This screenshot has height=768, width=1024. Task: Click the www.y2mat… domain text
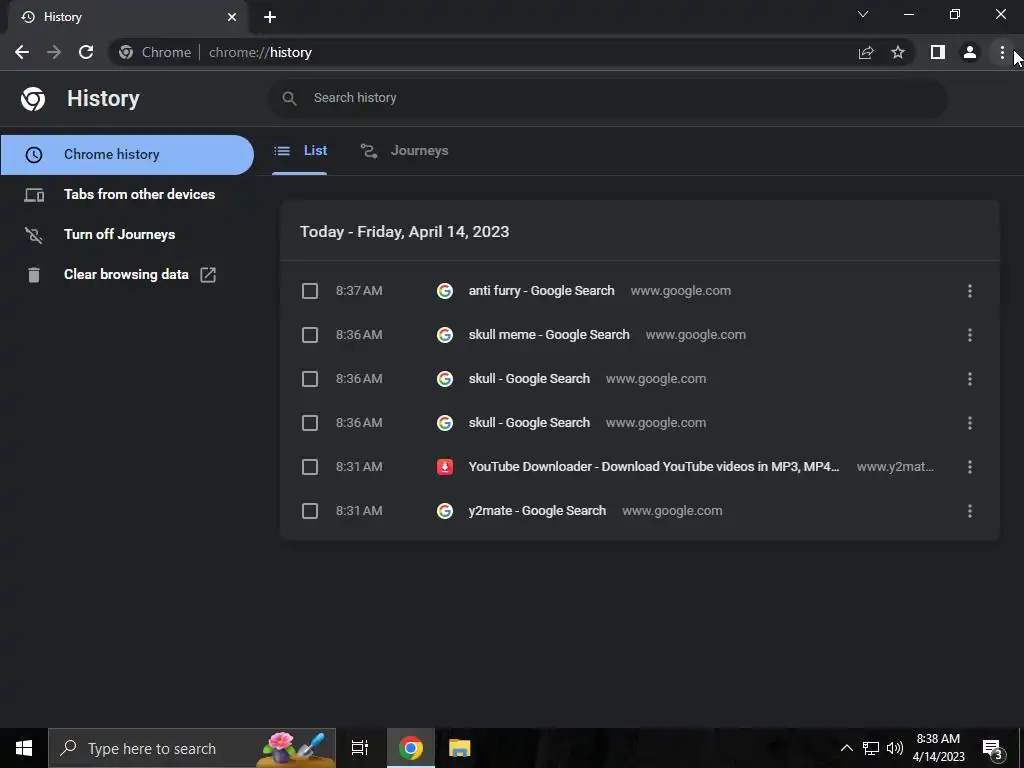click(895, 467)
